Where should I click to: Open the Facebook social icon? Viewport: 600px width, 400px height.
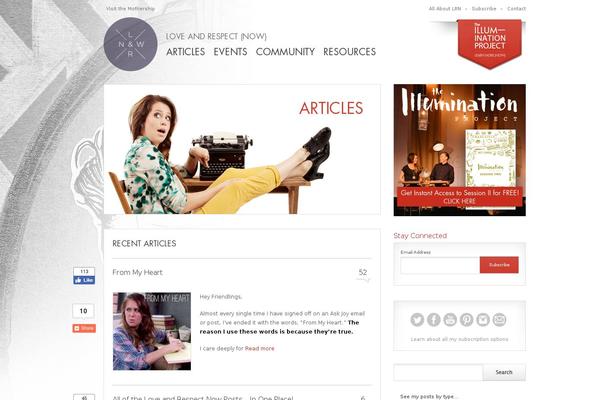coord(434,320)
